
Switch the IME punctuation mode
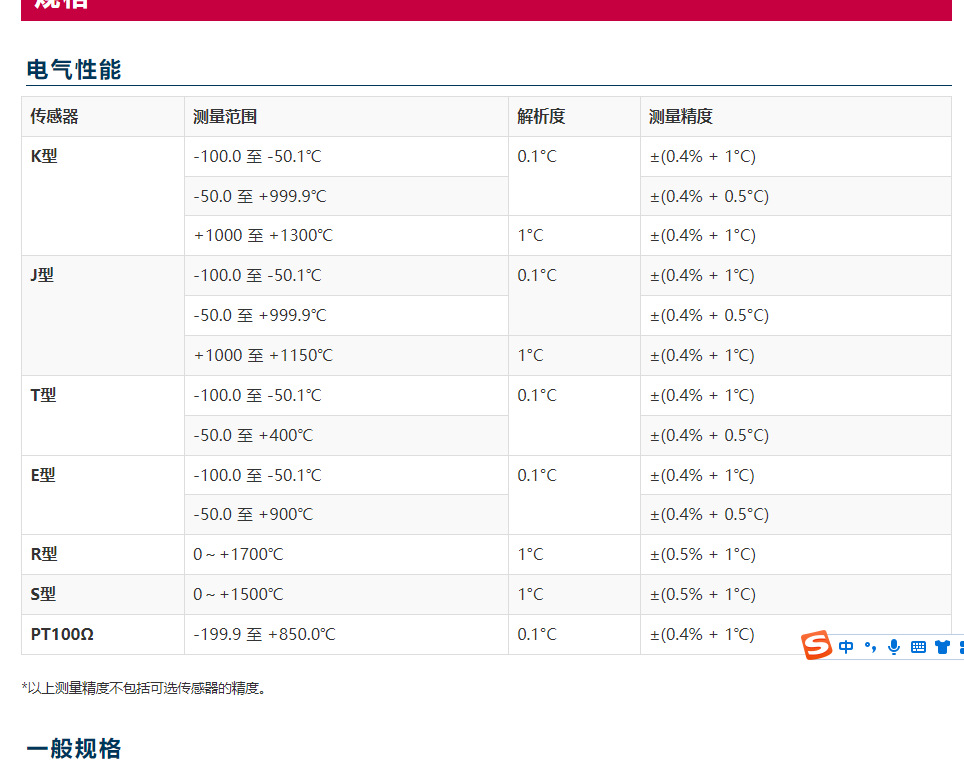(870, 647)
